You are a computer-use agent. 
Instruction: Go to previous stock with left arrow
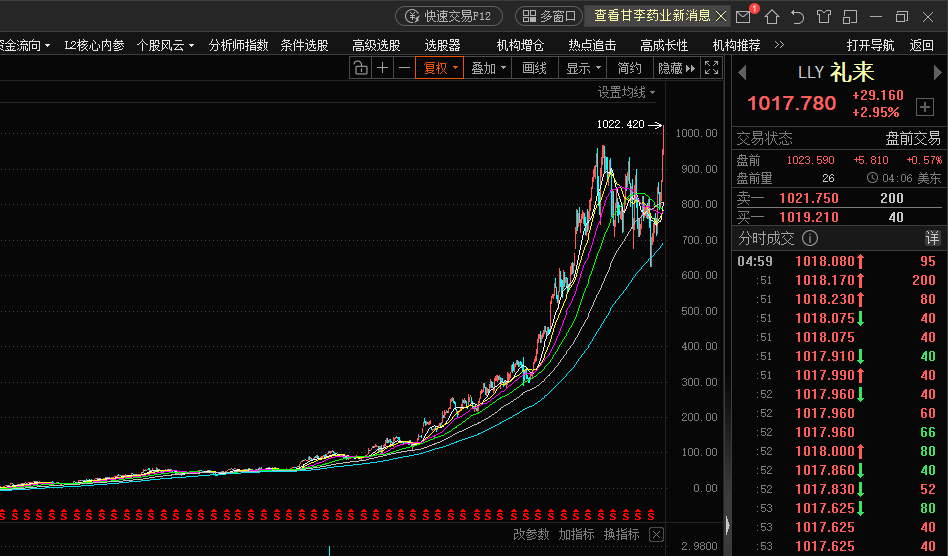click(x=742, y=73)
